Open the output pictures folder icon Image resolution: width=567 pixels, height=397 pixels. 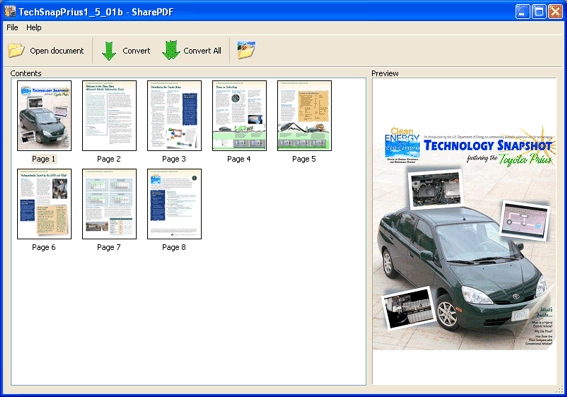coord(246,50)
